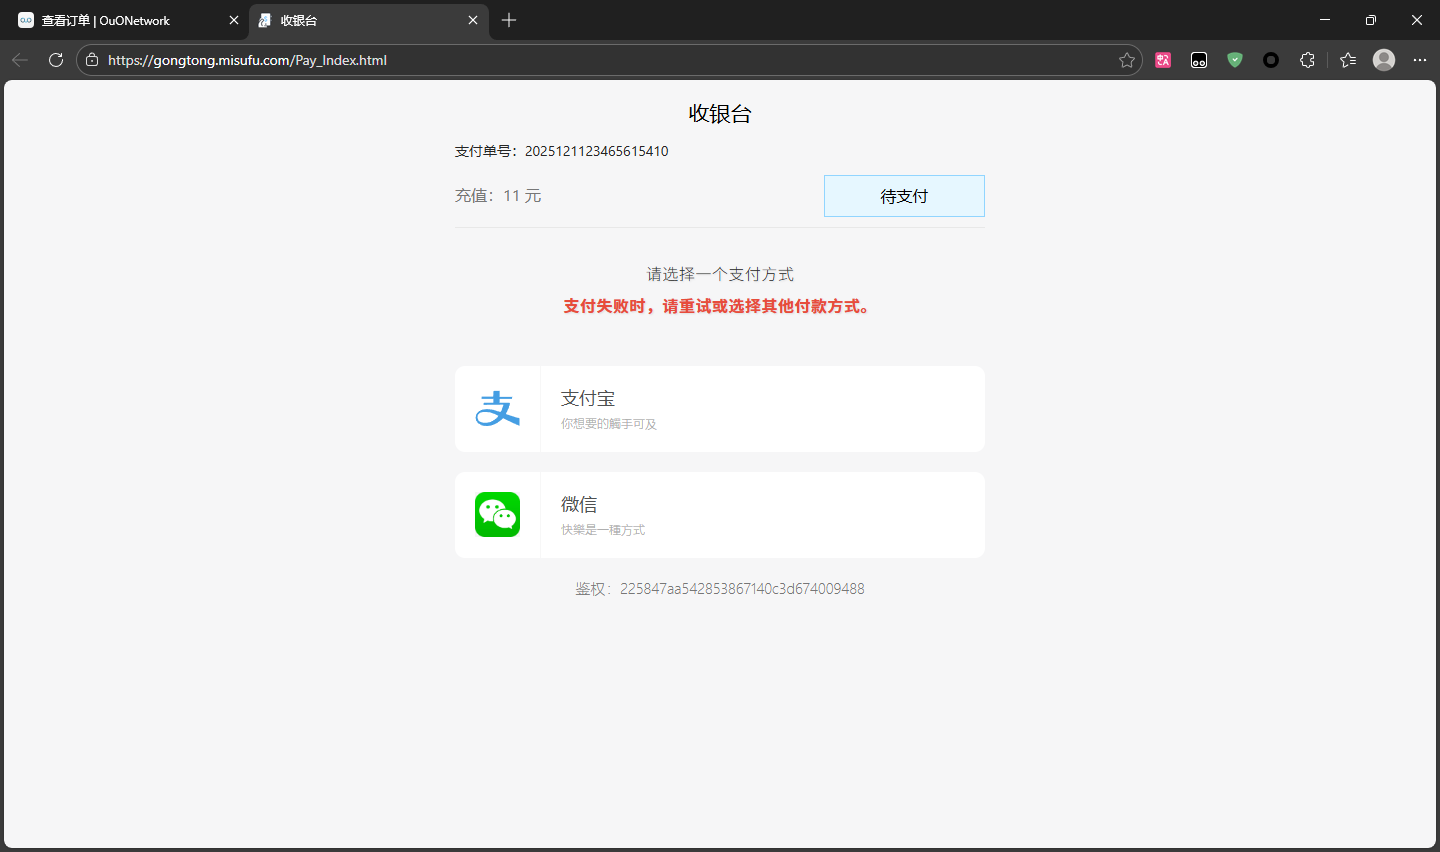Open the browser Extensions puzzle icon

click(1307, 60)
